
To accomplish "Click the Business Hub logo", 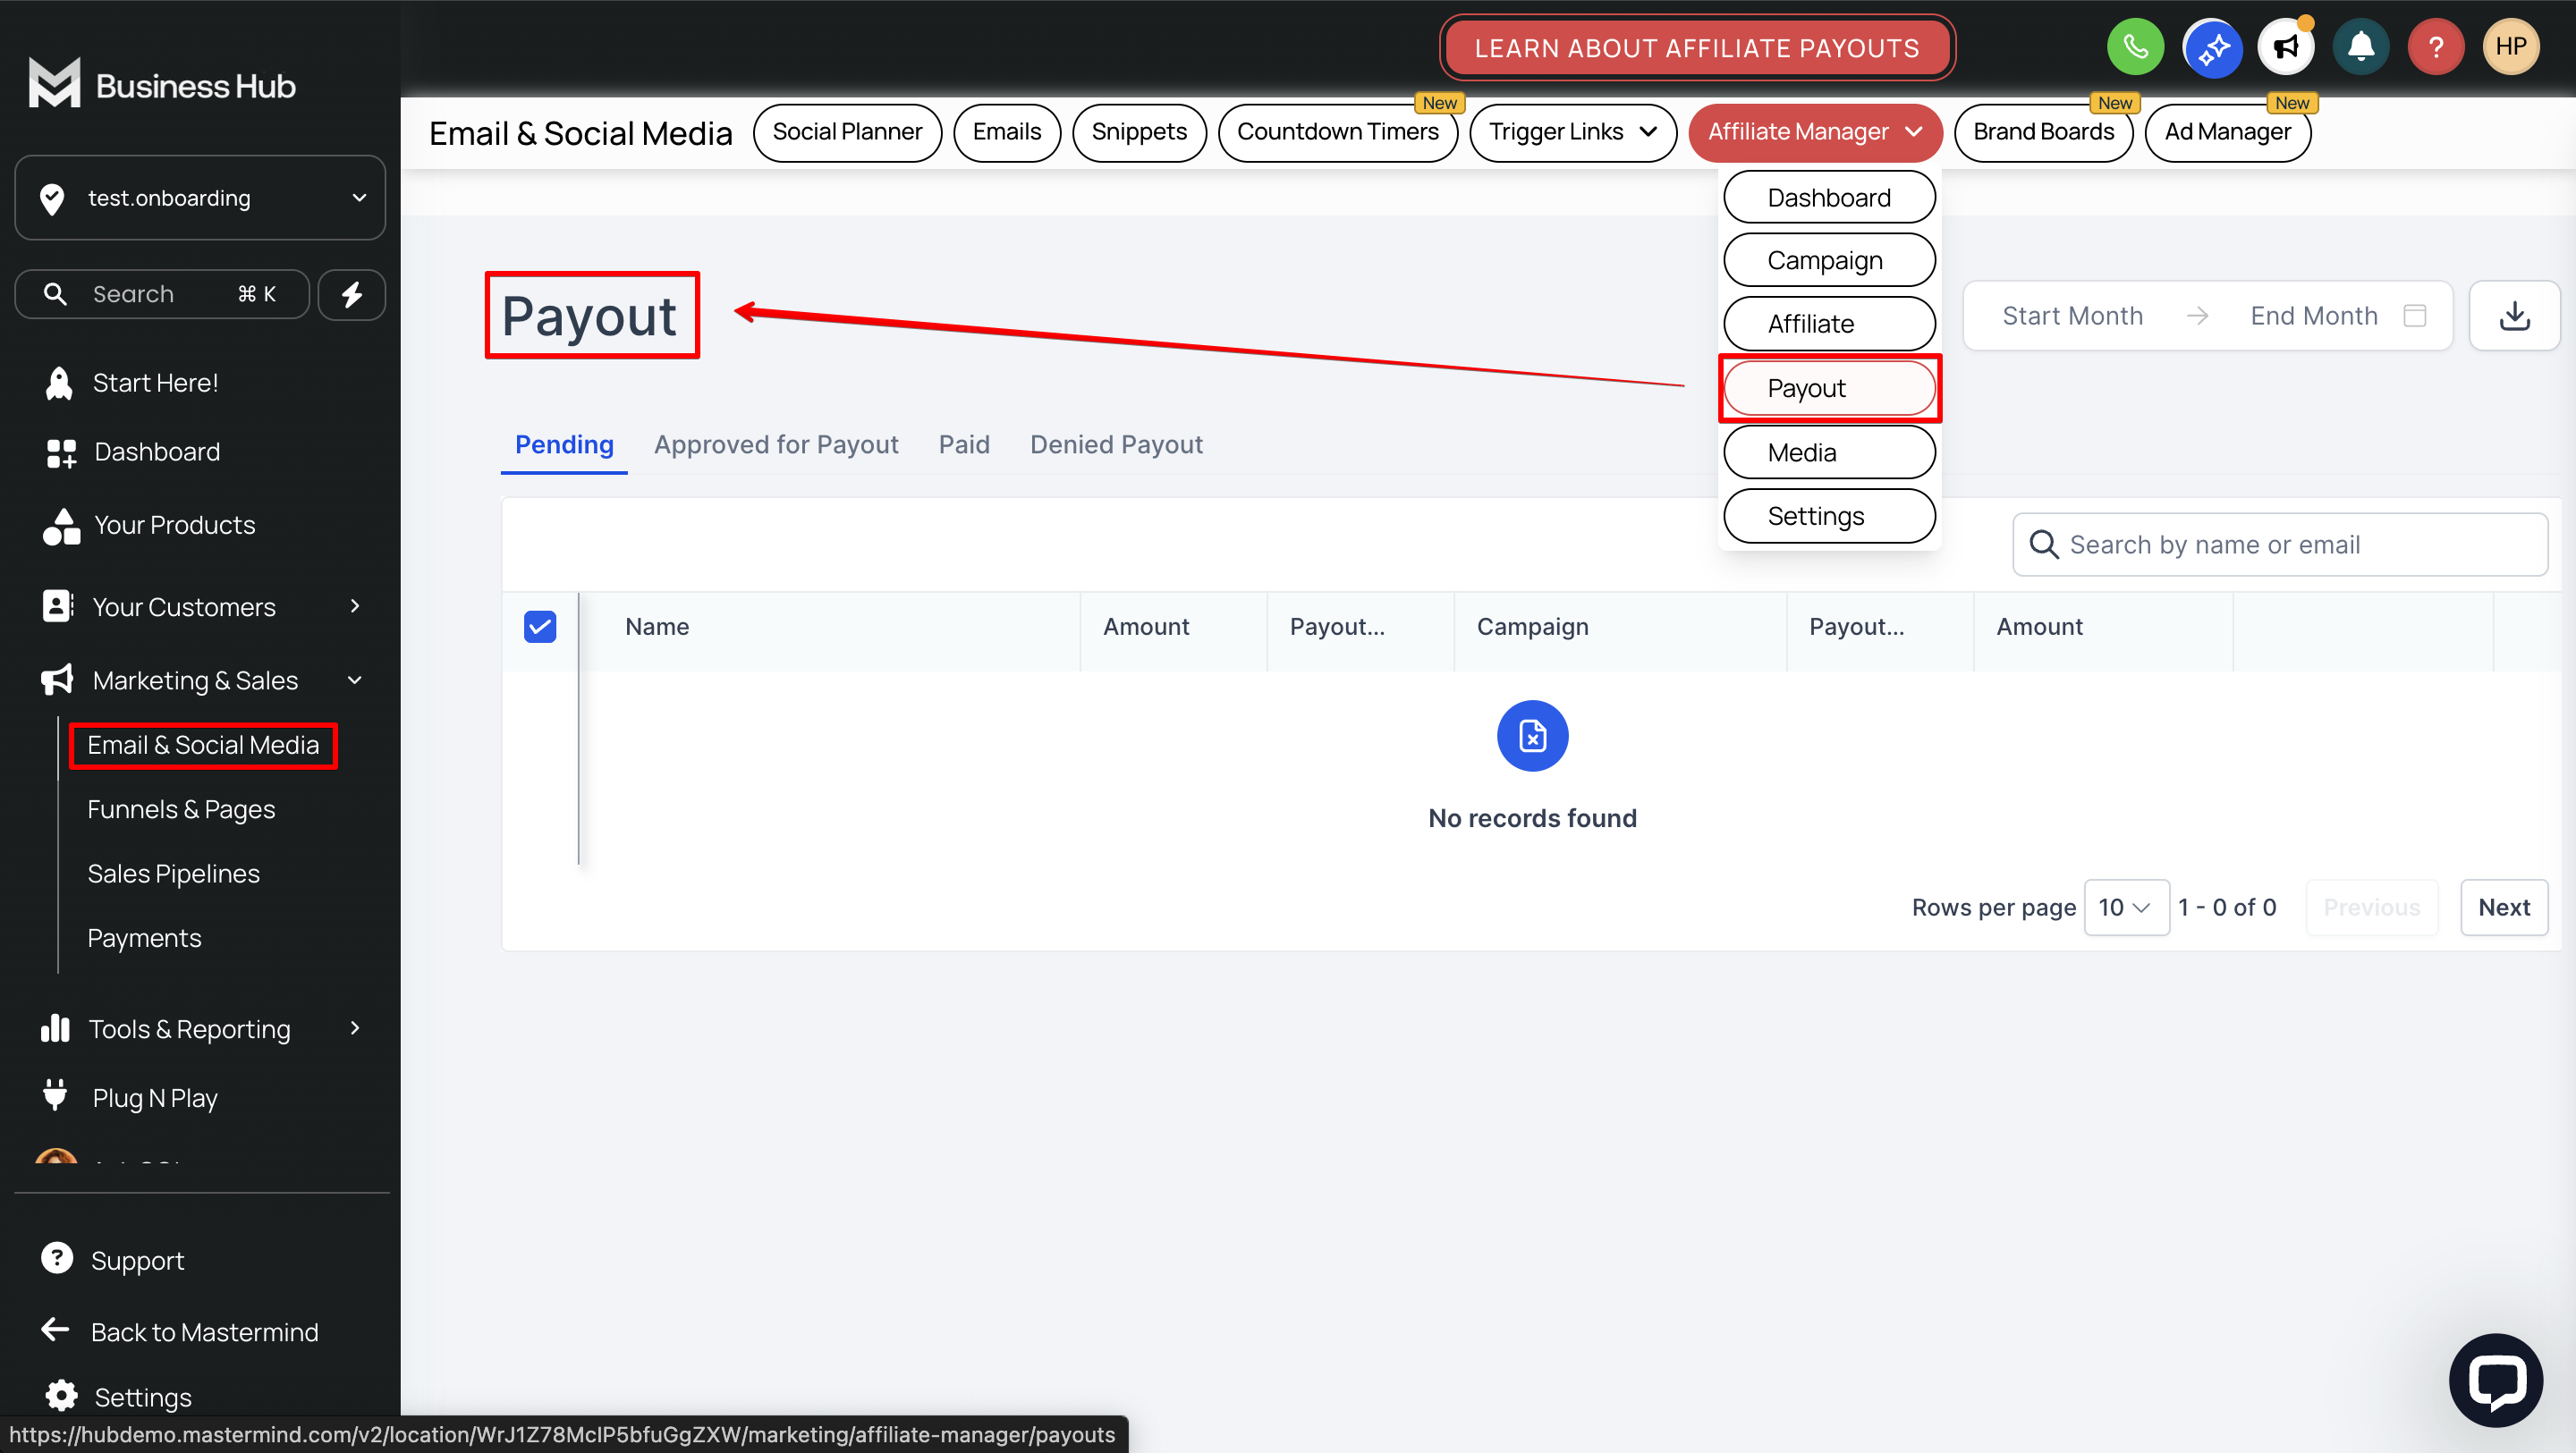I will click(162, 84).
